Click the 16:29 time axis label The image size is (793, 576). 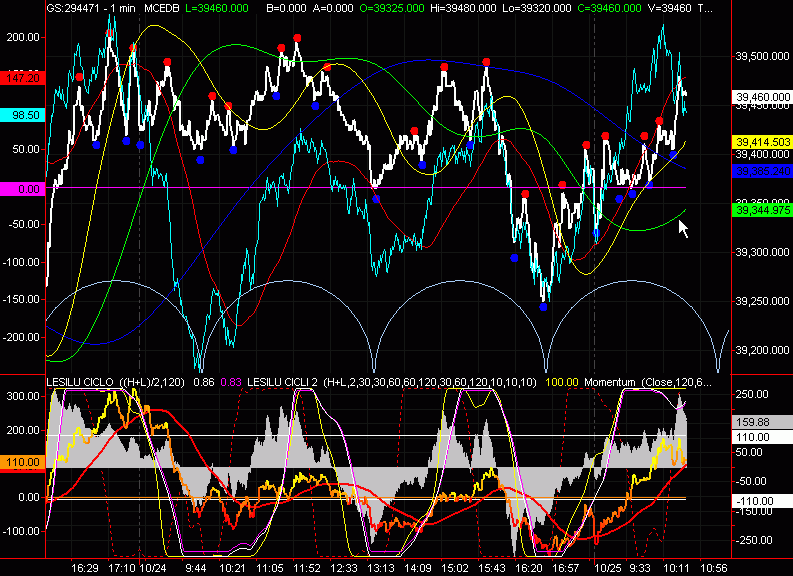pyautogui.click(x=84, y=568)
